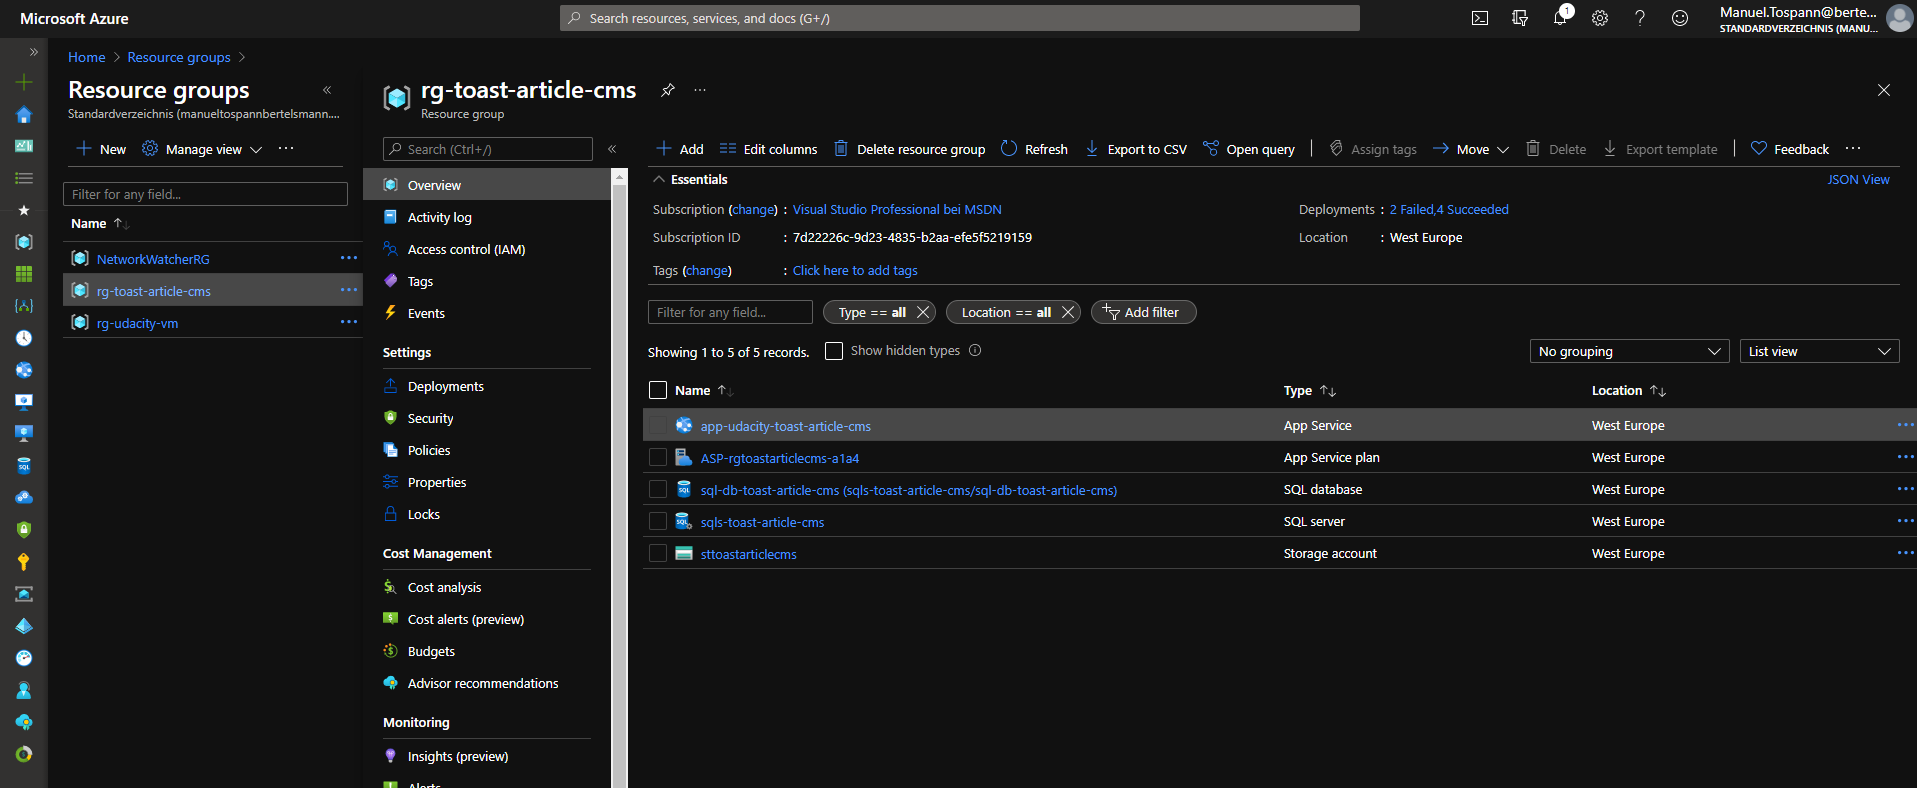
Task: Collapse the Resource groups panel
Action: 327,90
